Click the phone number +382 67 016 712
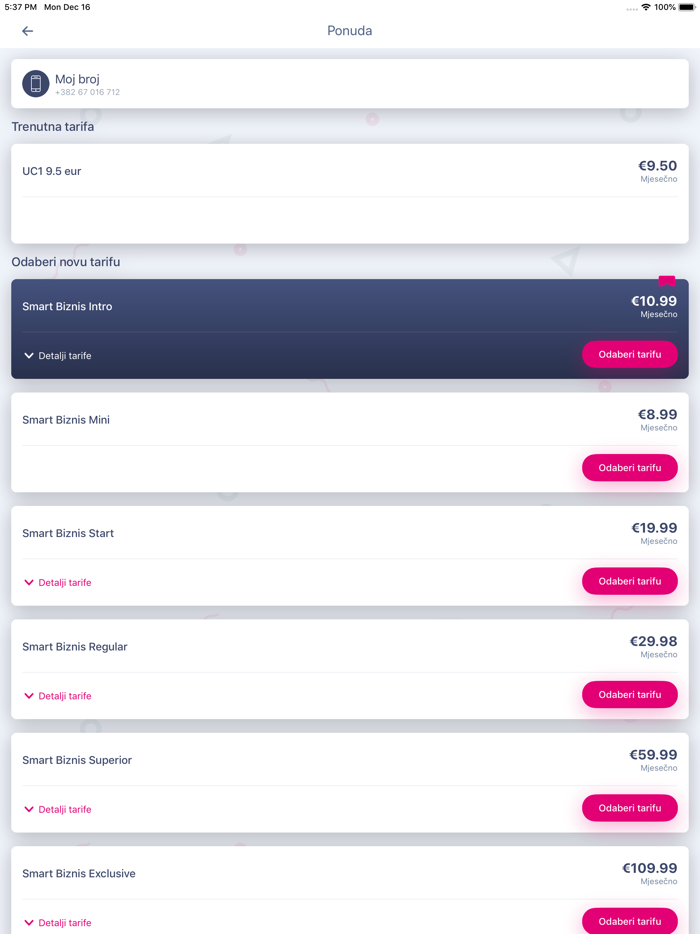The image size is (700, 934). [87, 91]
